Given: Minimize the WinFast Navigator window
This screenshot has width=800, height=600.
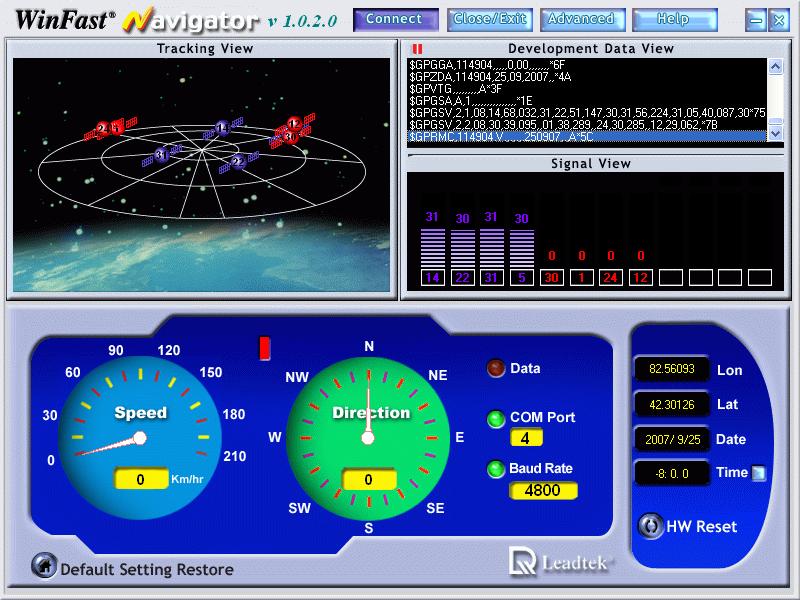Looking at the screenshot, I should (x=756, y=20).
